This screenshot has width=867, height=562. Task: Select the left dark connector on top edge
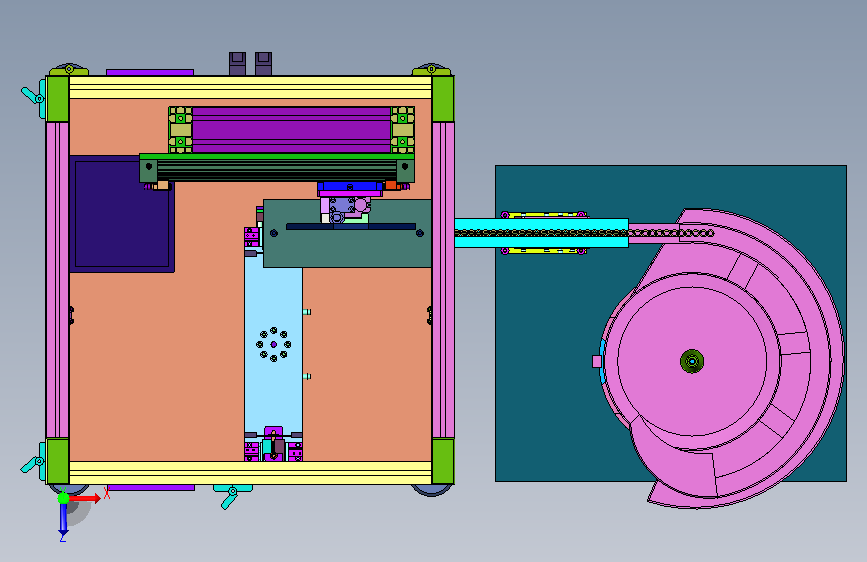pos(237,64)
